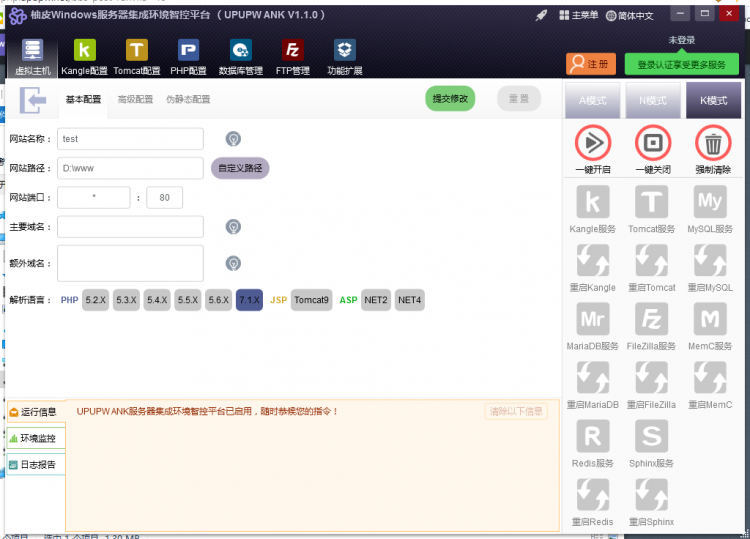750x539 pixels.
Task: Select PHP version 7.1.X
Action: pos(249,300)
